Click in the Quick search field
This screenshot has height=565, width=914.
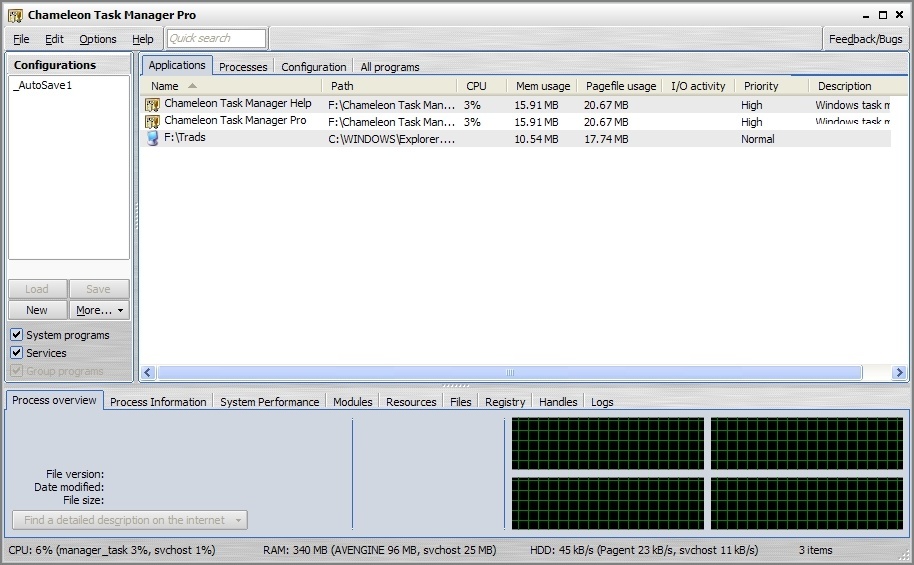[x=216, y=38]
